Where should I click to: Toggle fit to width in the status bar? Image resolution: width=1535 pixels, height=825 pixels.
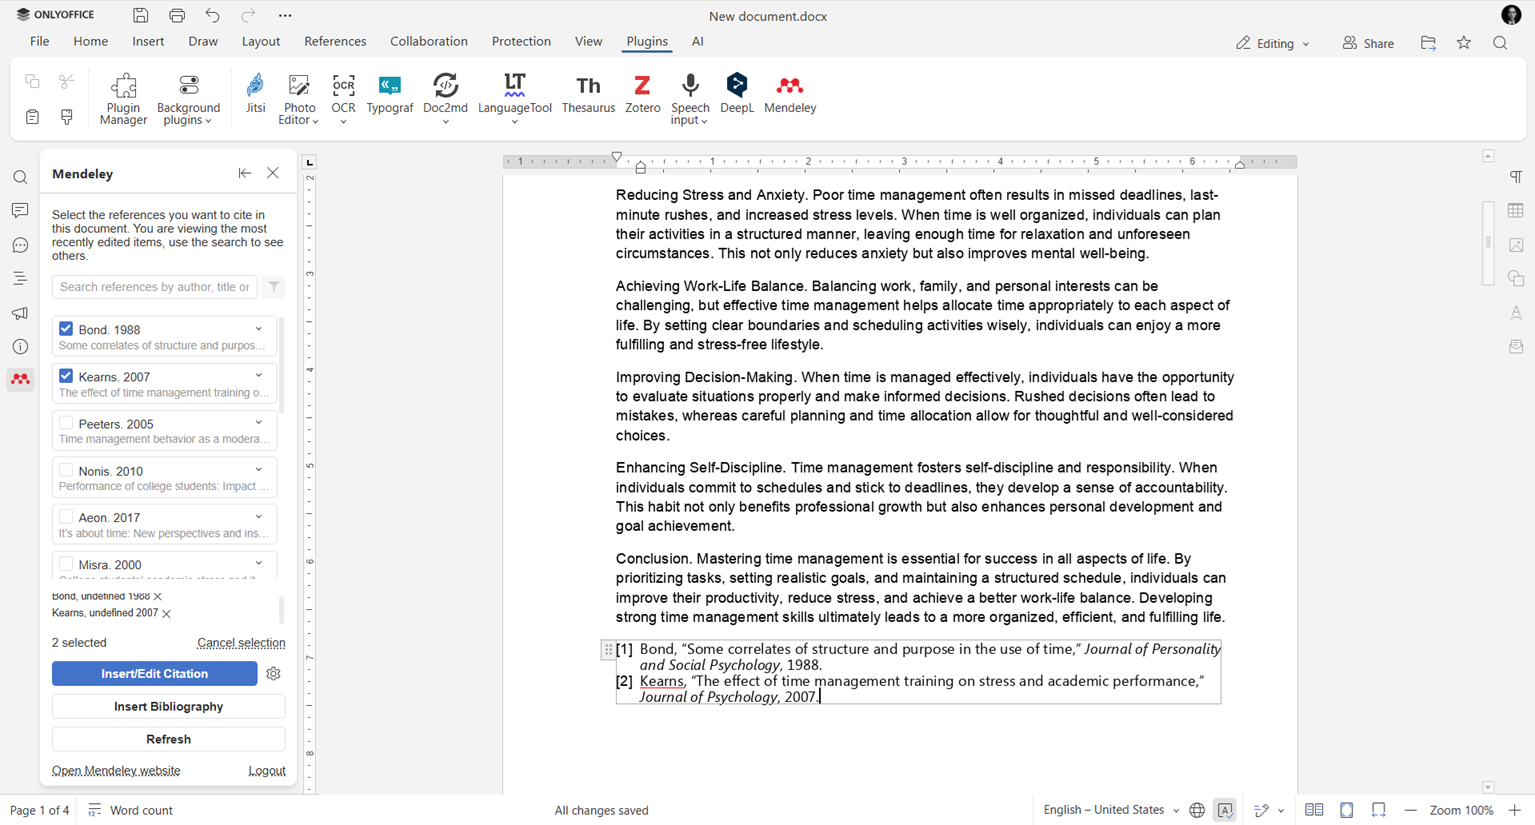point(1379,810)
